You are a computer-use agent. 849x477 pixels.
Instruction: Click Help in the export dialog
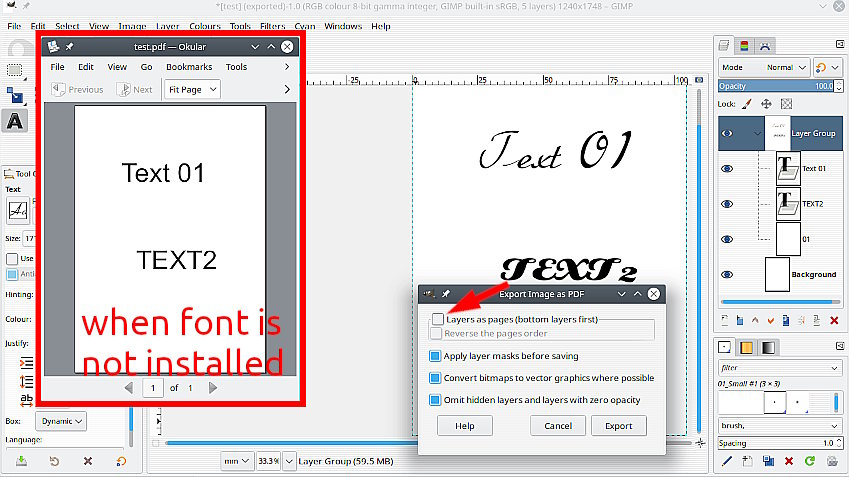tap(465, 426)
